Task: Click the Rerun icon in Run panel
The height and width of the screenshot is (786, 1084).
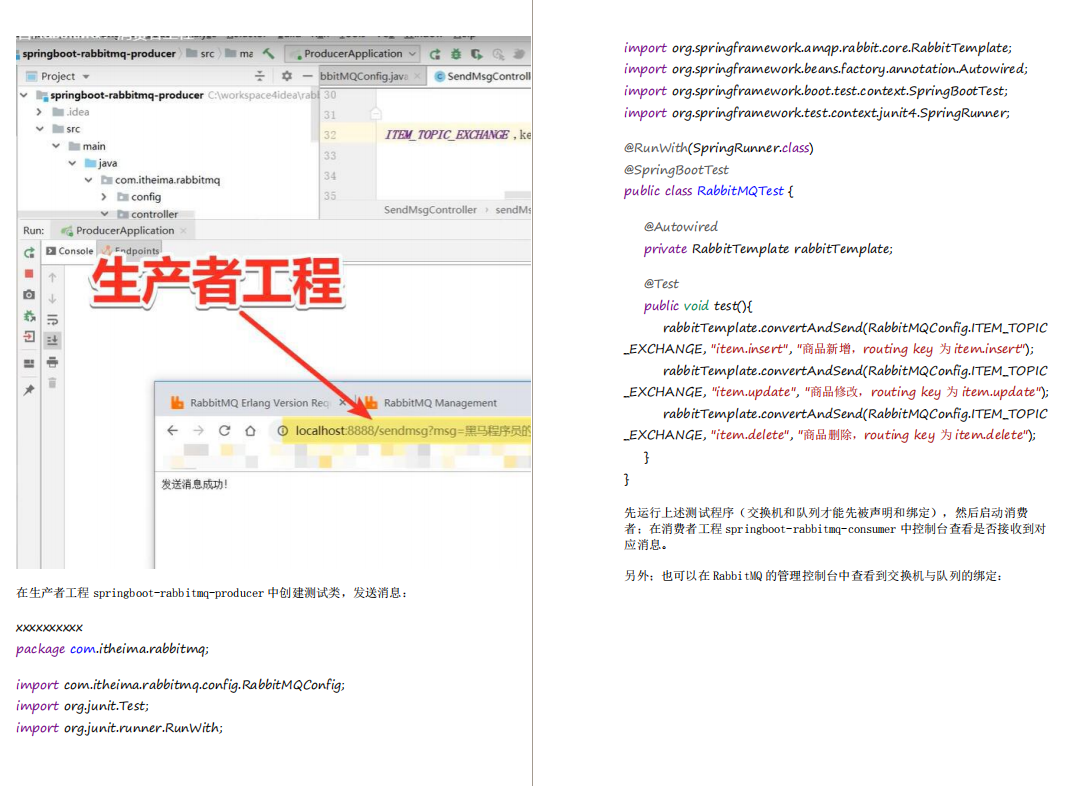Action: pyautogui.click(x=29, y=253)
